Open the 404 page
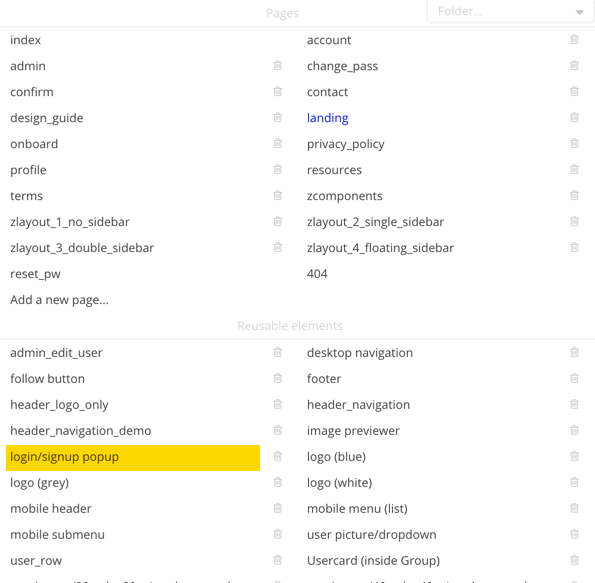This screenshot has width=595, height=583. tap(317, 274)
